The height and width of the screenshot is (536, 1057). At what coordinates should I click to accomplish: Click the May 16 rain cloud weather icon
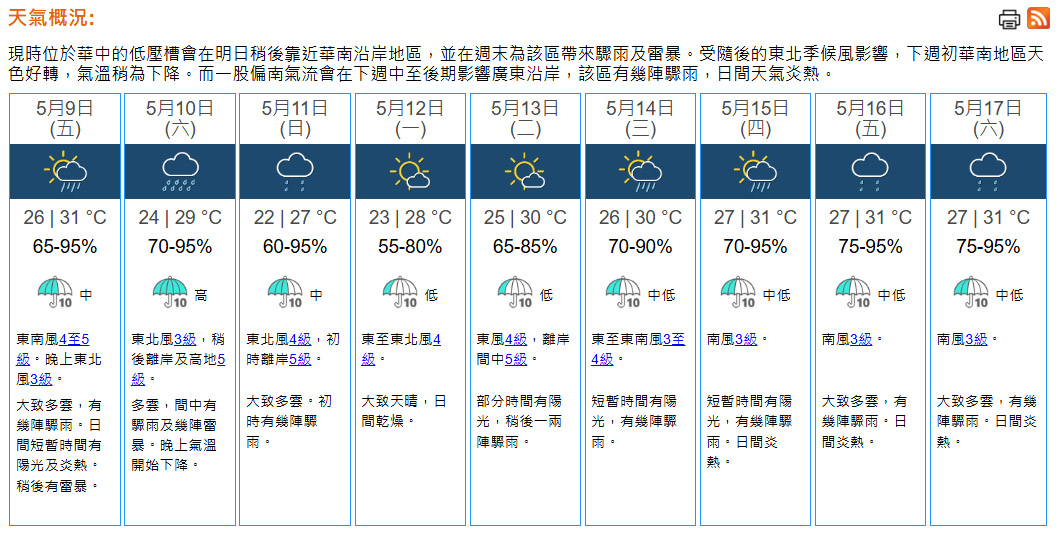(870, 171)
